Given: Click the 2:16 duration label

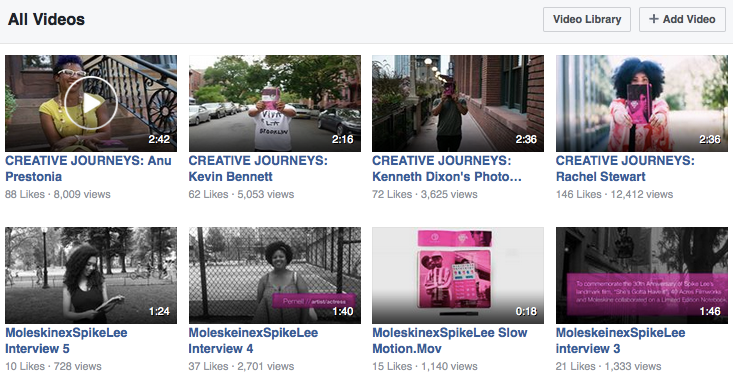Looking at the screenshot, I should point(342,139).
